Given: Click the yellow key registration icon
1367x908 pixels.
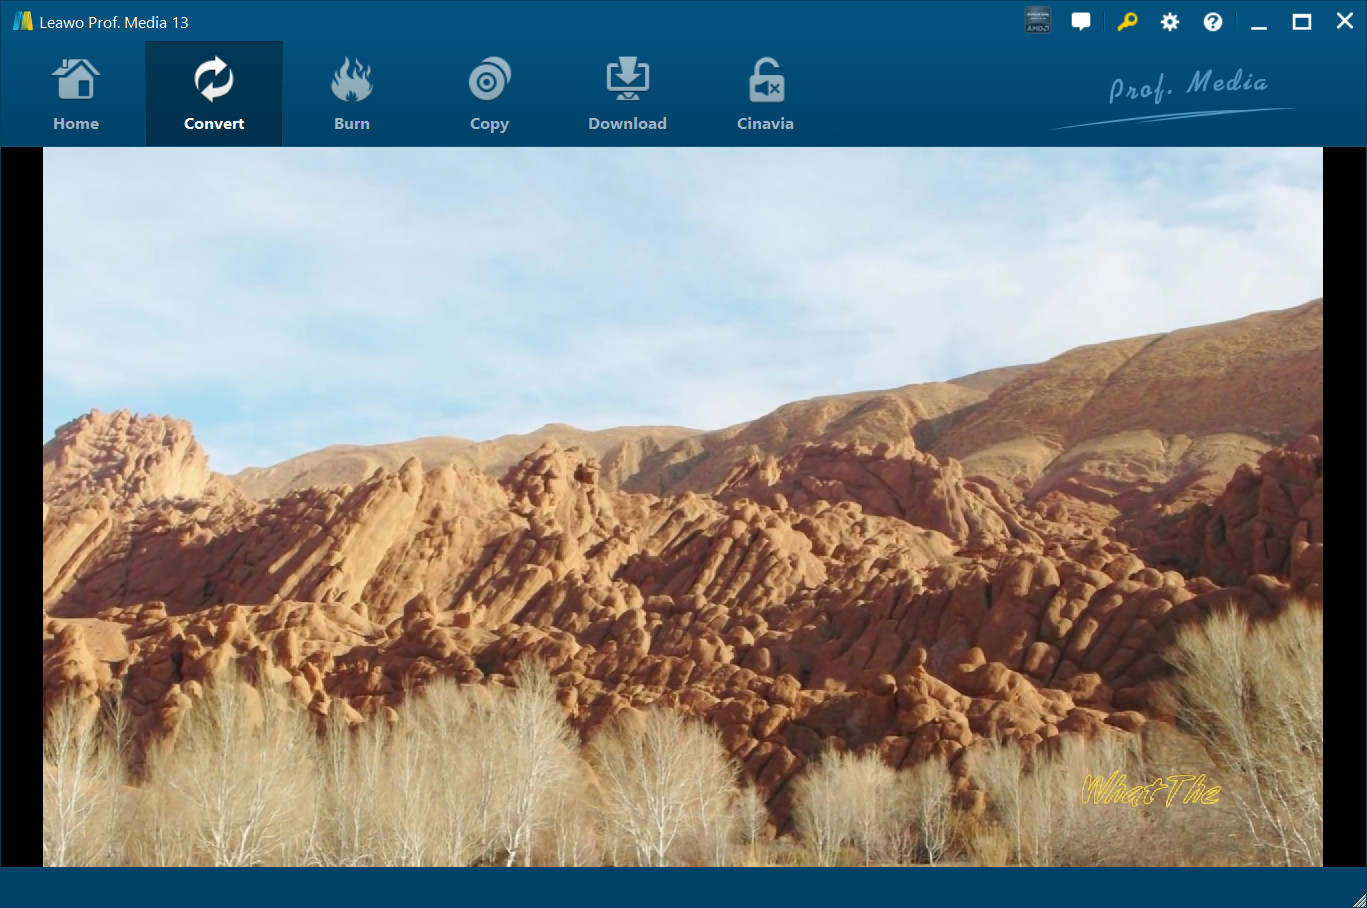Looking at the screenshot, I should click(1127, 22).
